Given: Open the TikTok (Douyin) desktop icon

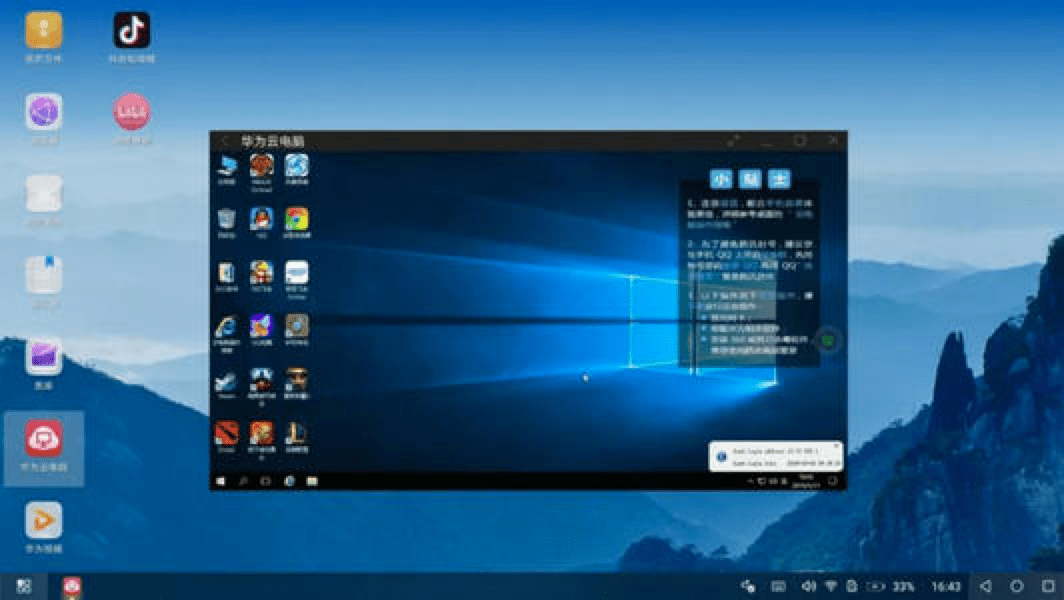Looking at the screenshot, I should pos(132,31).
